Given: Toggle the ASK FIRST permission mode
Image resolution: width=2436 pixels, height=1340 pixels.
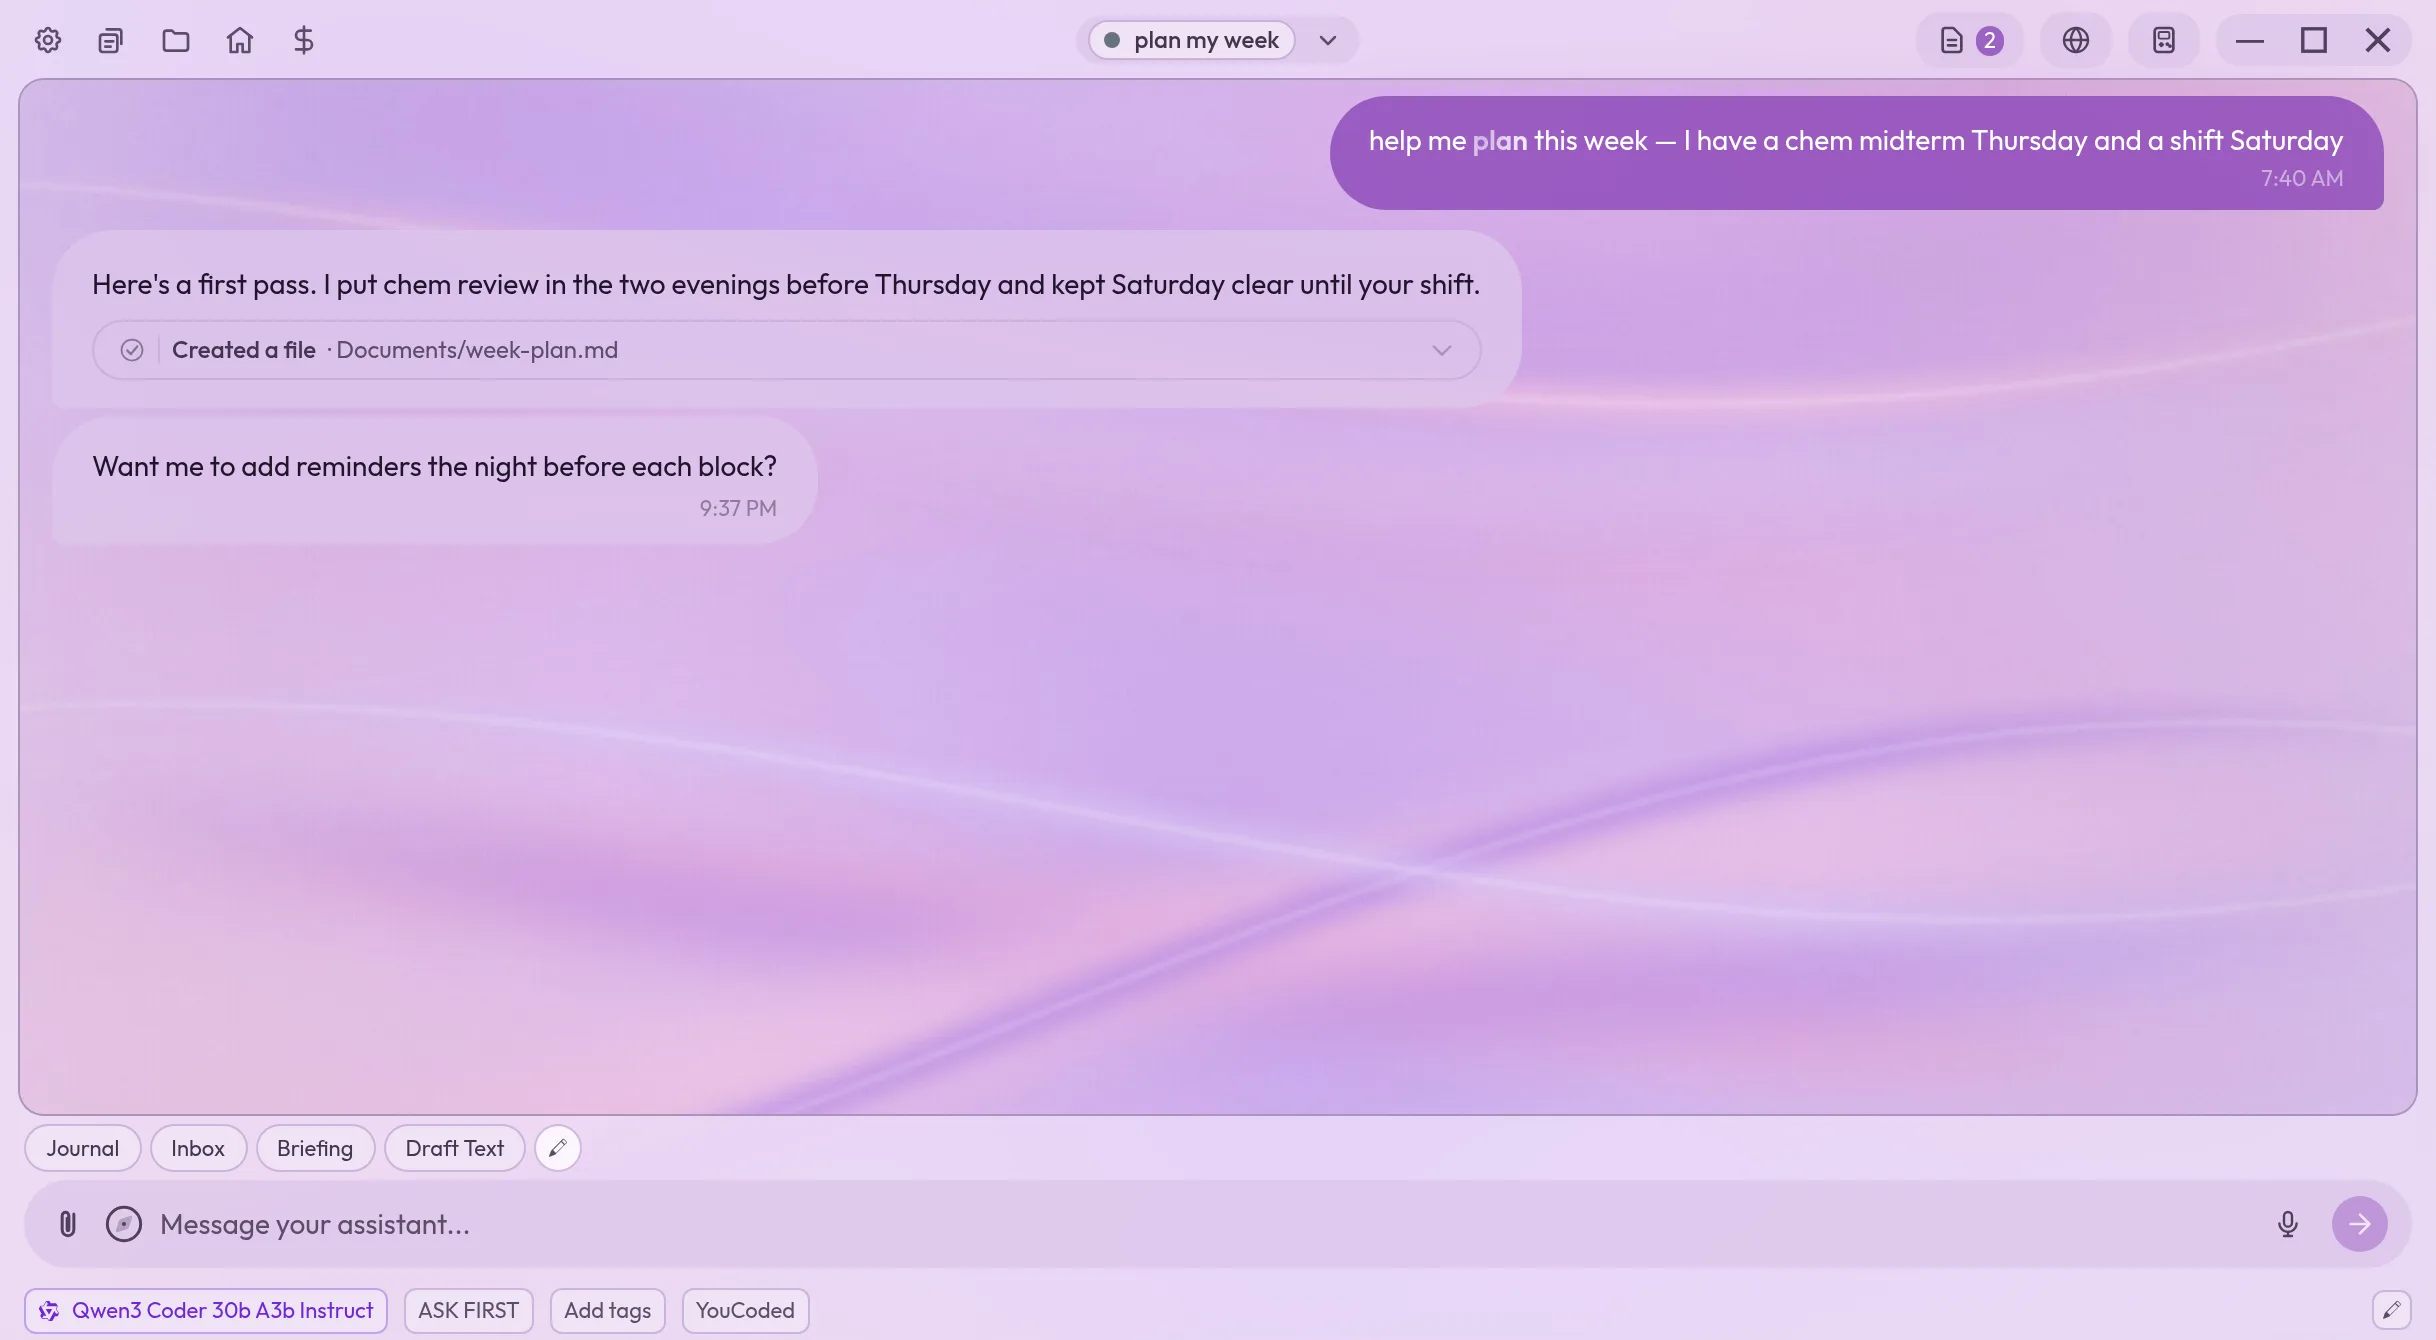Looking at the screenshot, I should click(469, 1310).
